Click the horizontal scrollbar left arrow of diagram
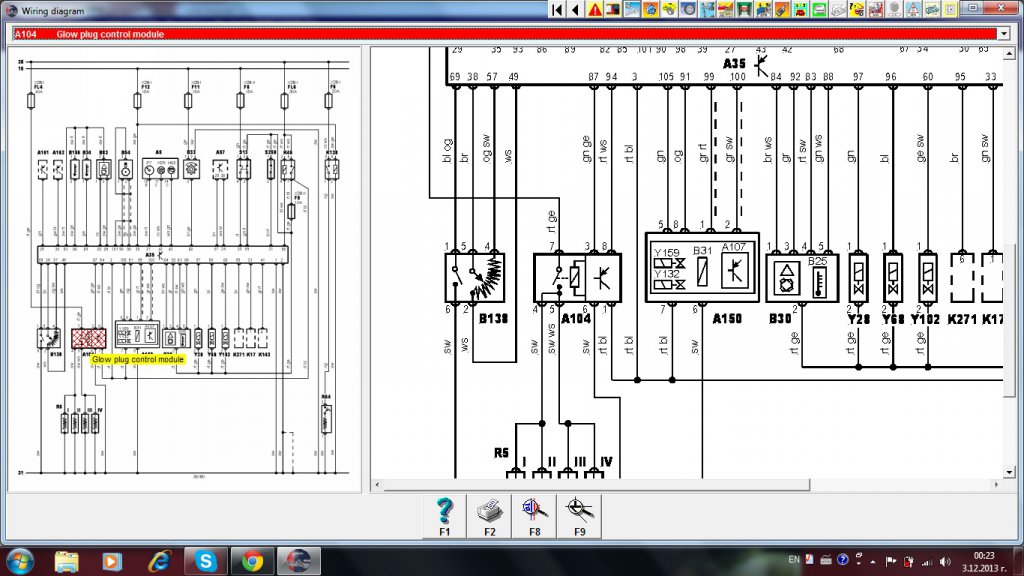The height and width of the screenshot is (576, 1024). coord(378,485)
